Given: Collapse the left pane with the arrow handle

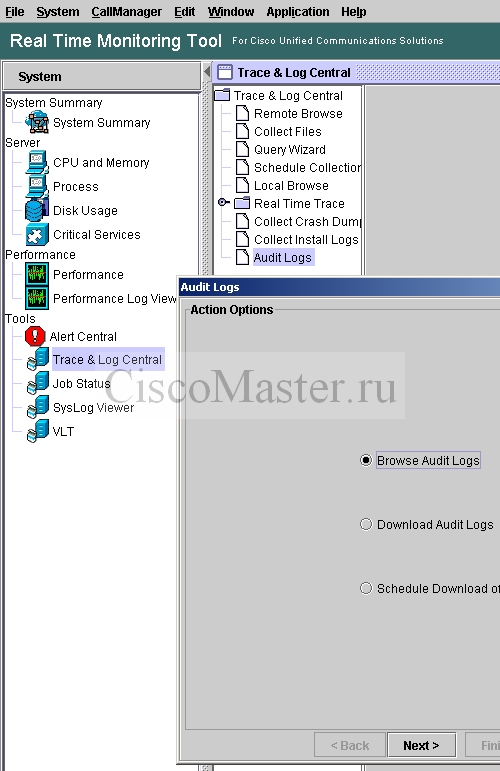Looking at the screenshot, I should tap(207, 72).
